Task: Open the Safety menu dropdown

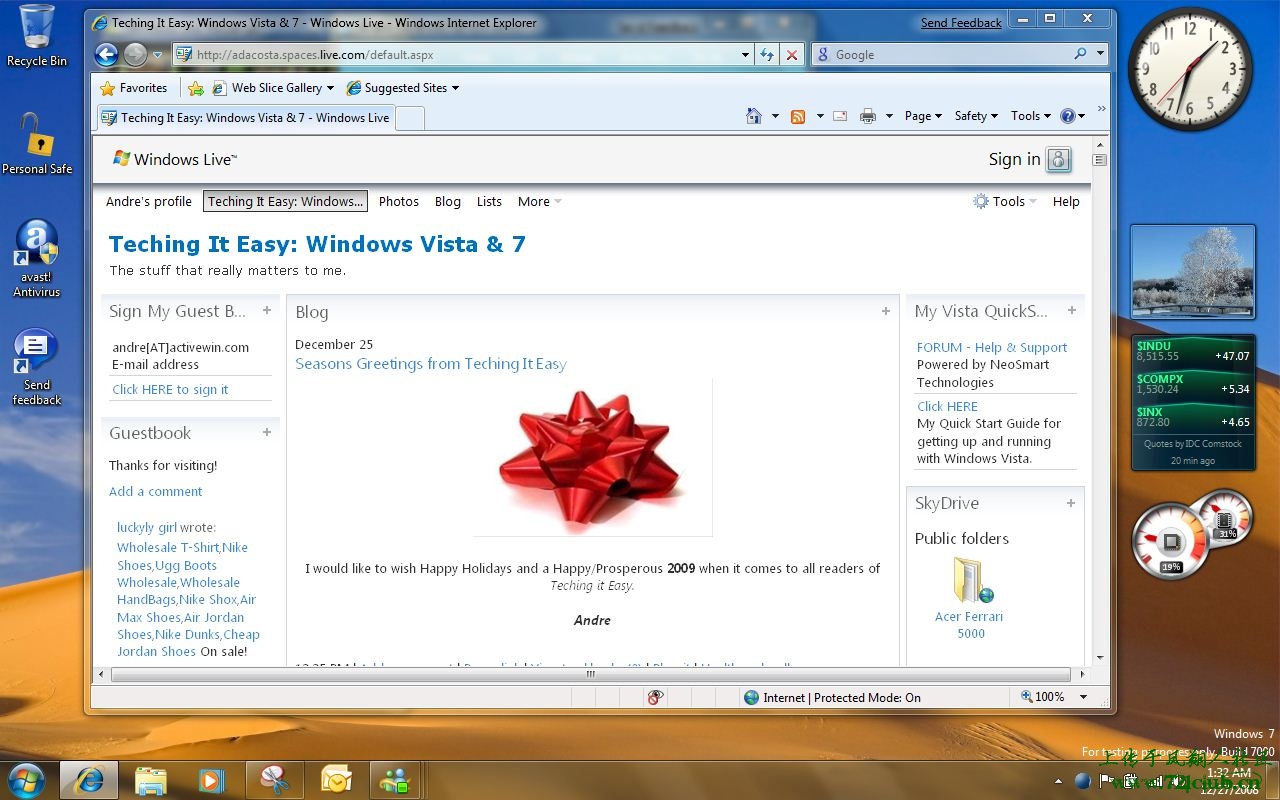Action: [976, 116]
